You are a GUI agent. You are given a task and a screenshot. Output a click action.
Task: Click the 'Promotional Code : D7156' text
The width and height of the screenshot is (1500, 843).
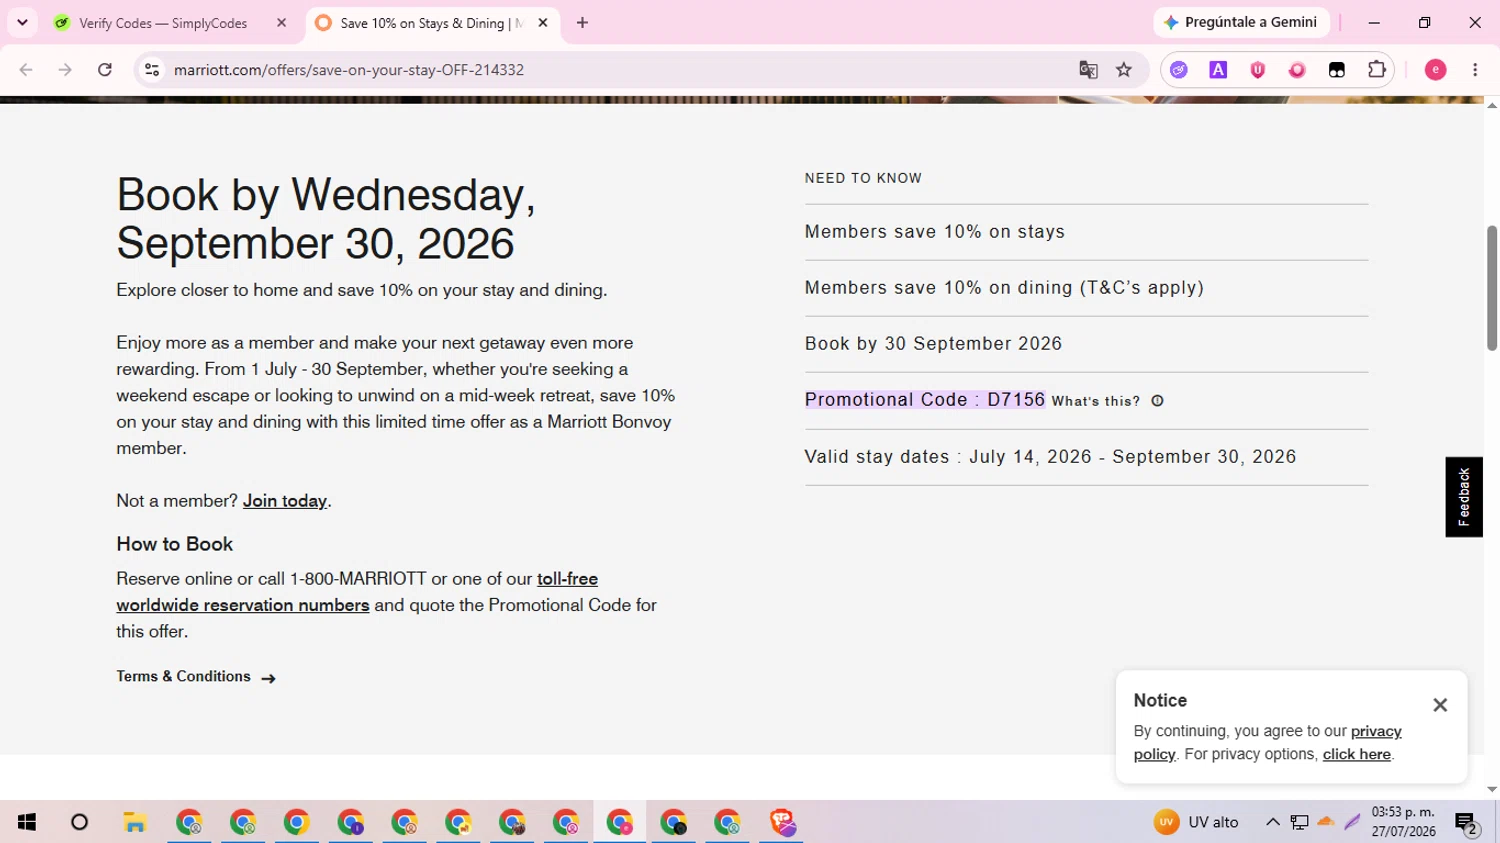pyautogui.click(x=925, y=400)
